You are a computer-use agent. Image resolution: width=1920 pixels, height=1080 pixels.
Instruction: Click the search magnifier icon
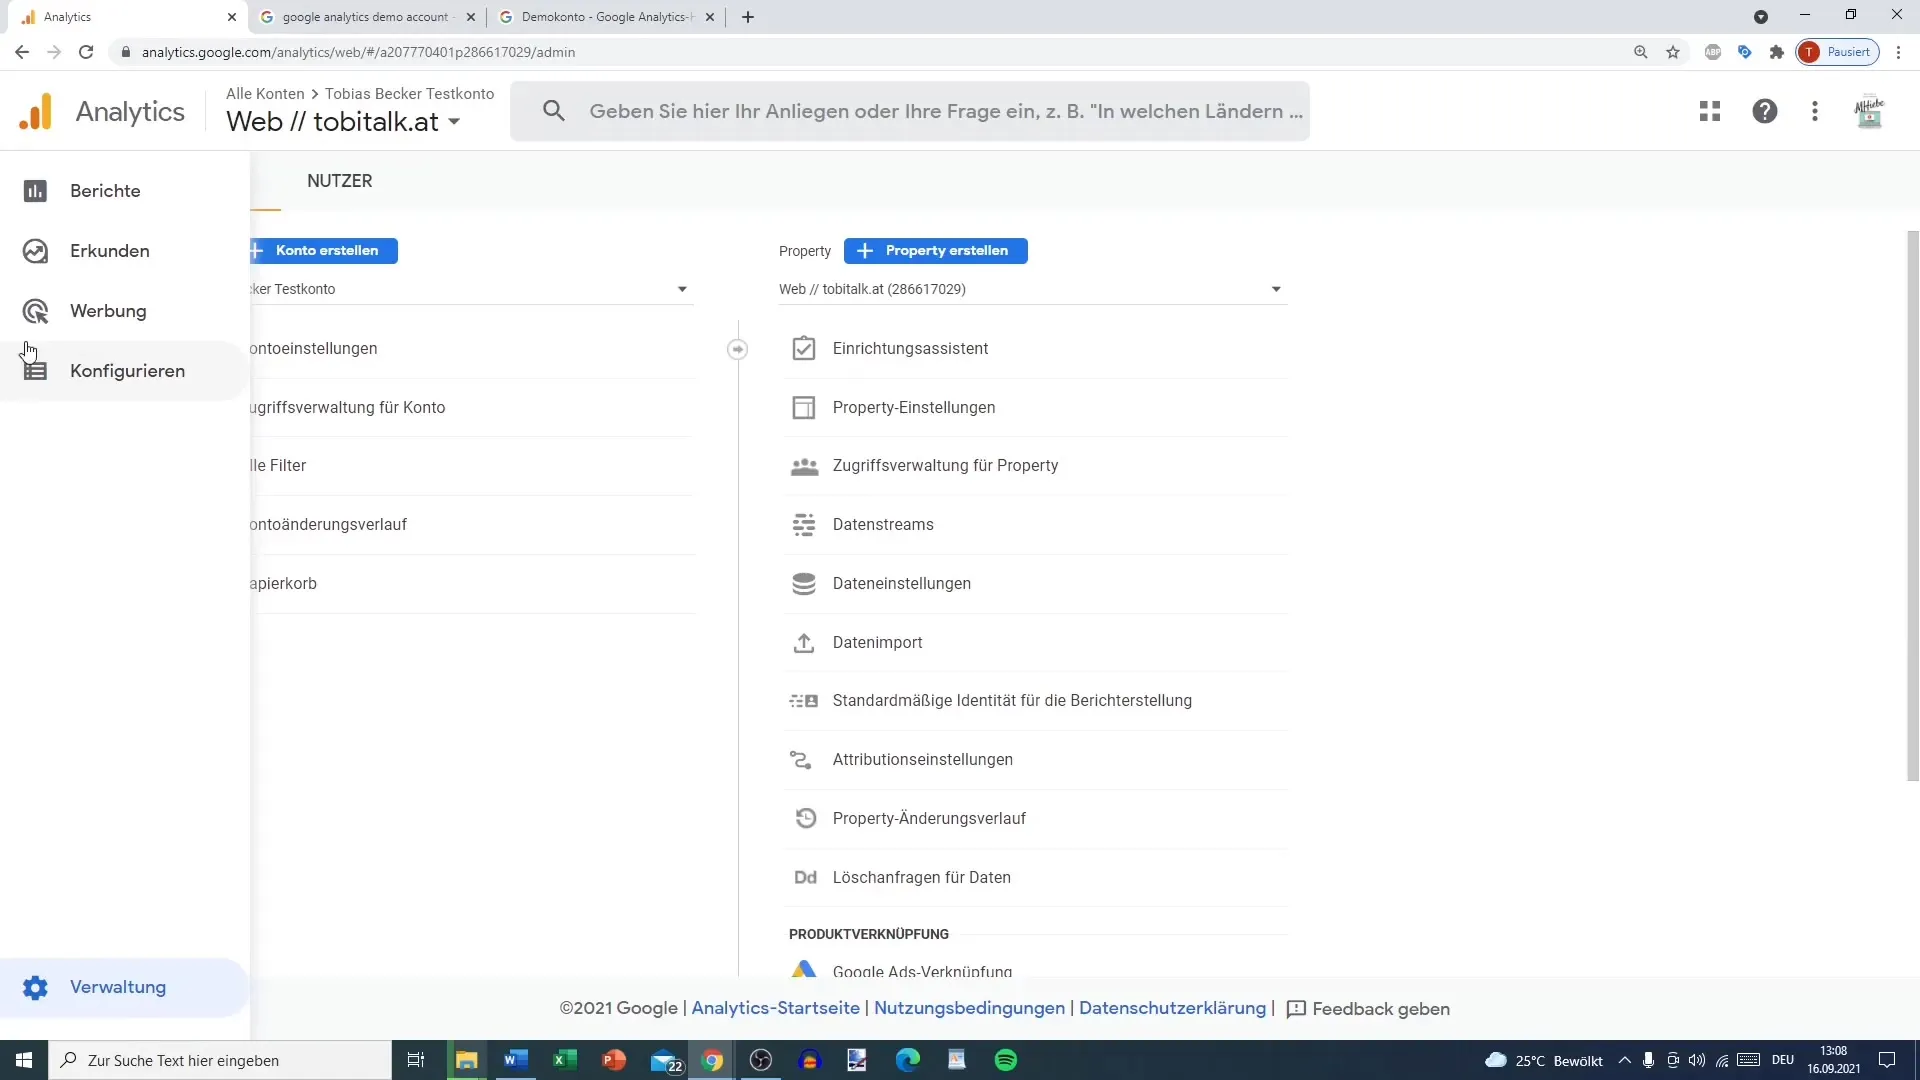click(x=553, y=111)
